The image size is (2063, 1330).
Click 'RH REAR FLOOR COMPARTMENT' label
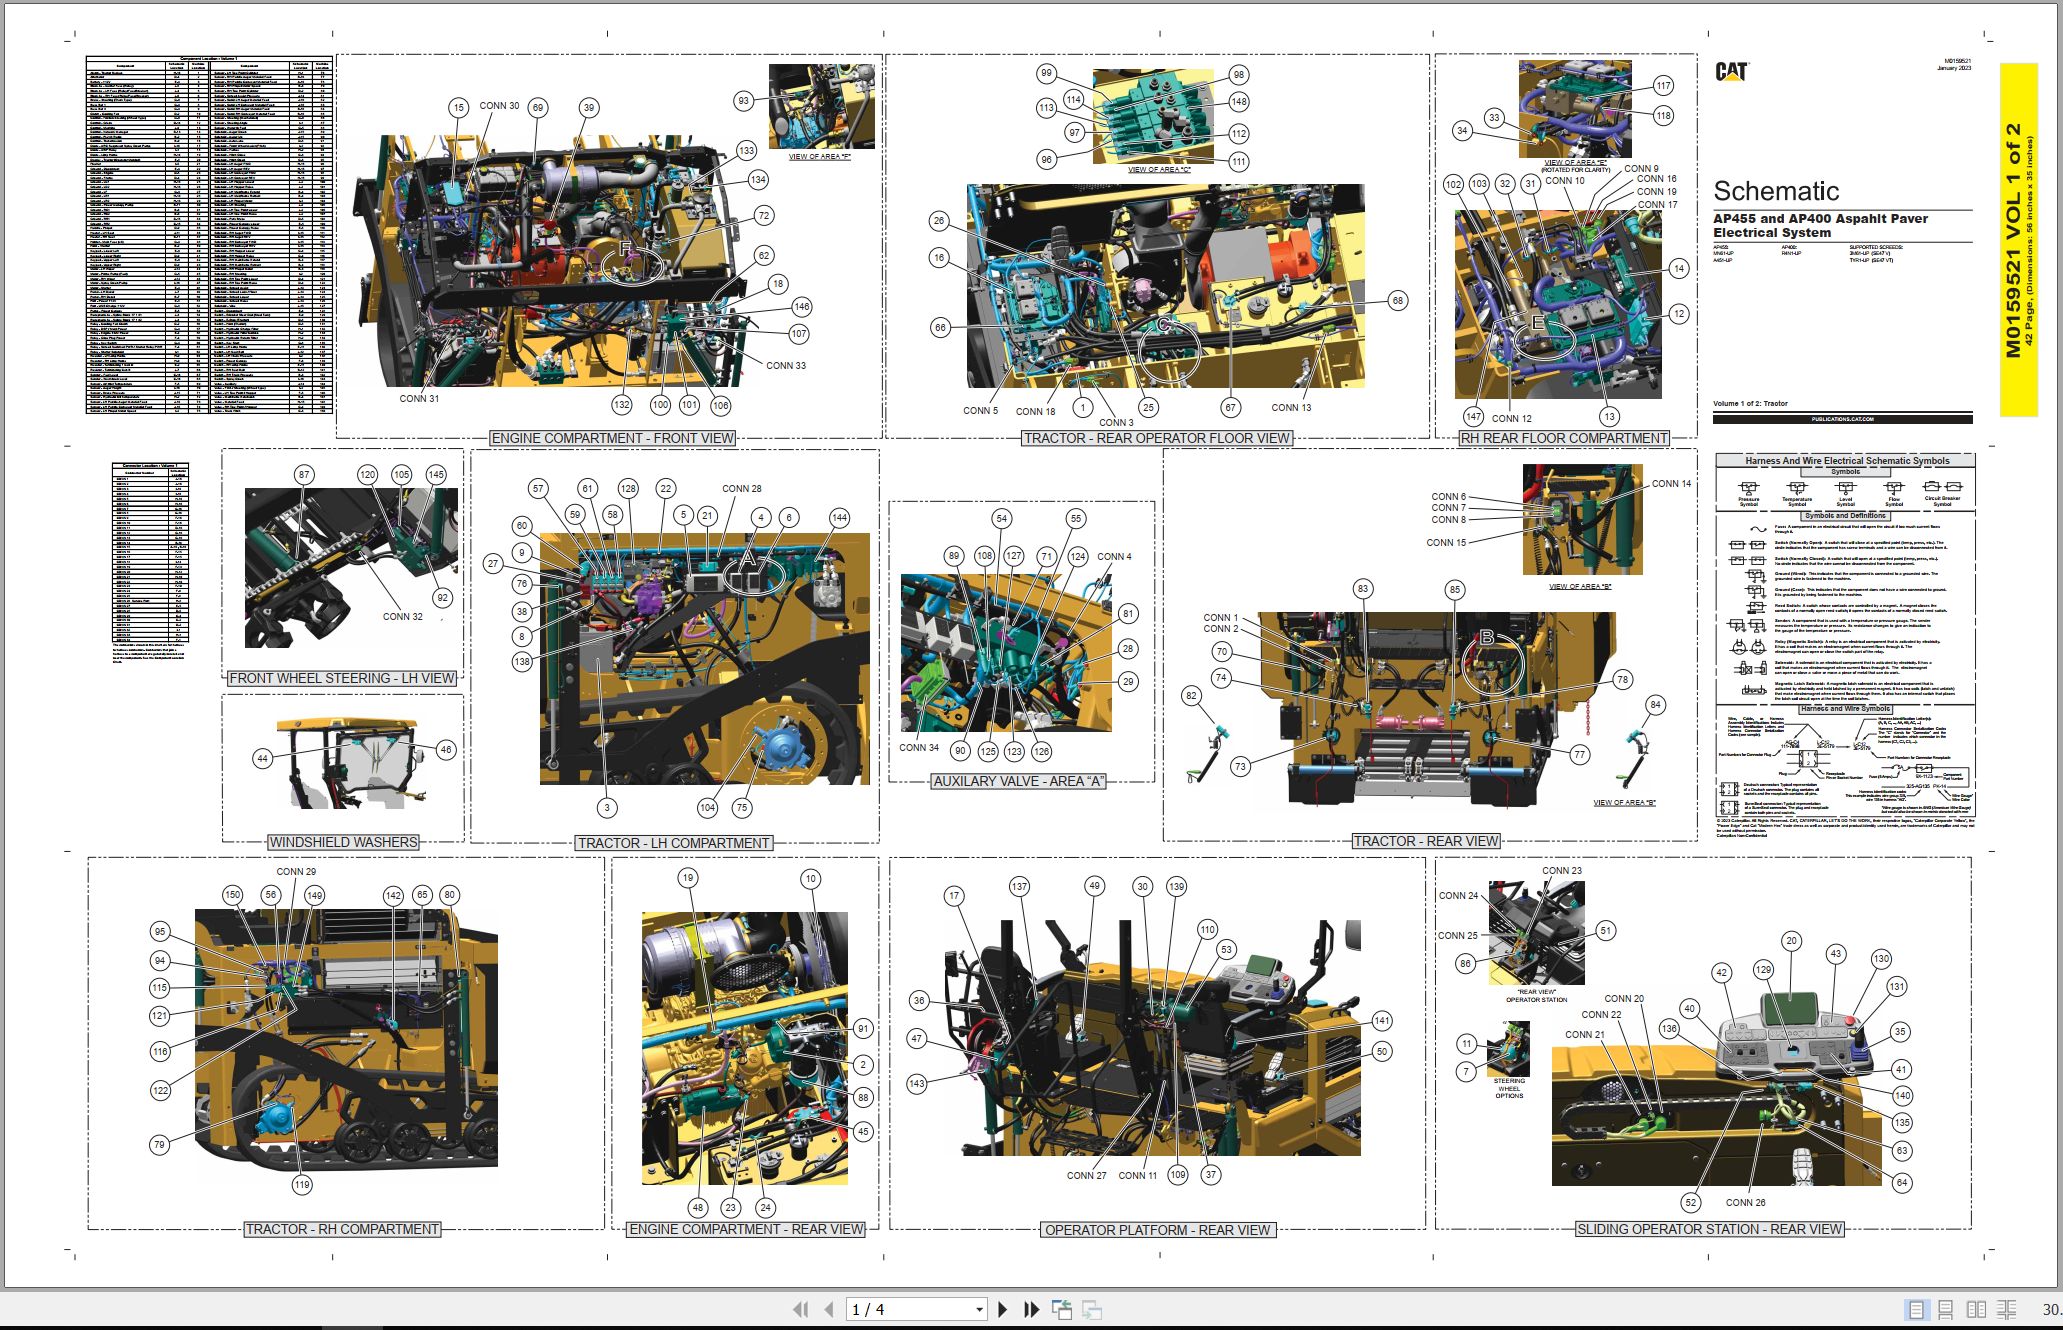click(x=1564, y=438)
